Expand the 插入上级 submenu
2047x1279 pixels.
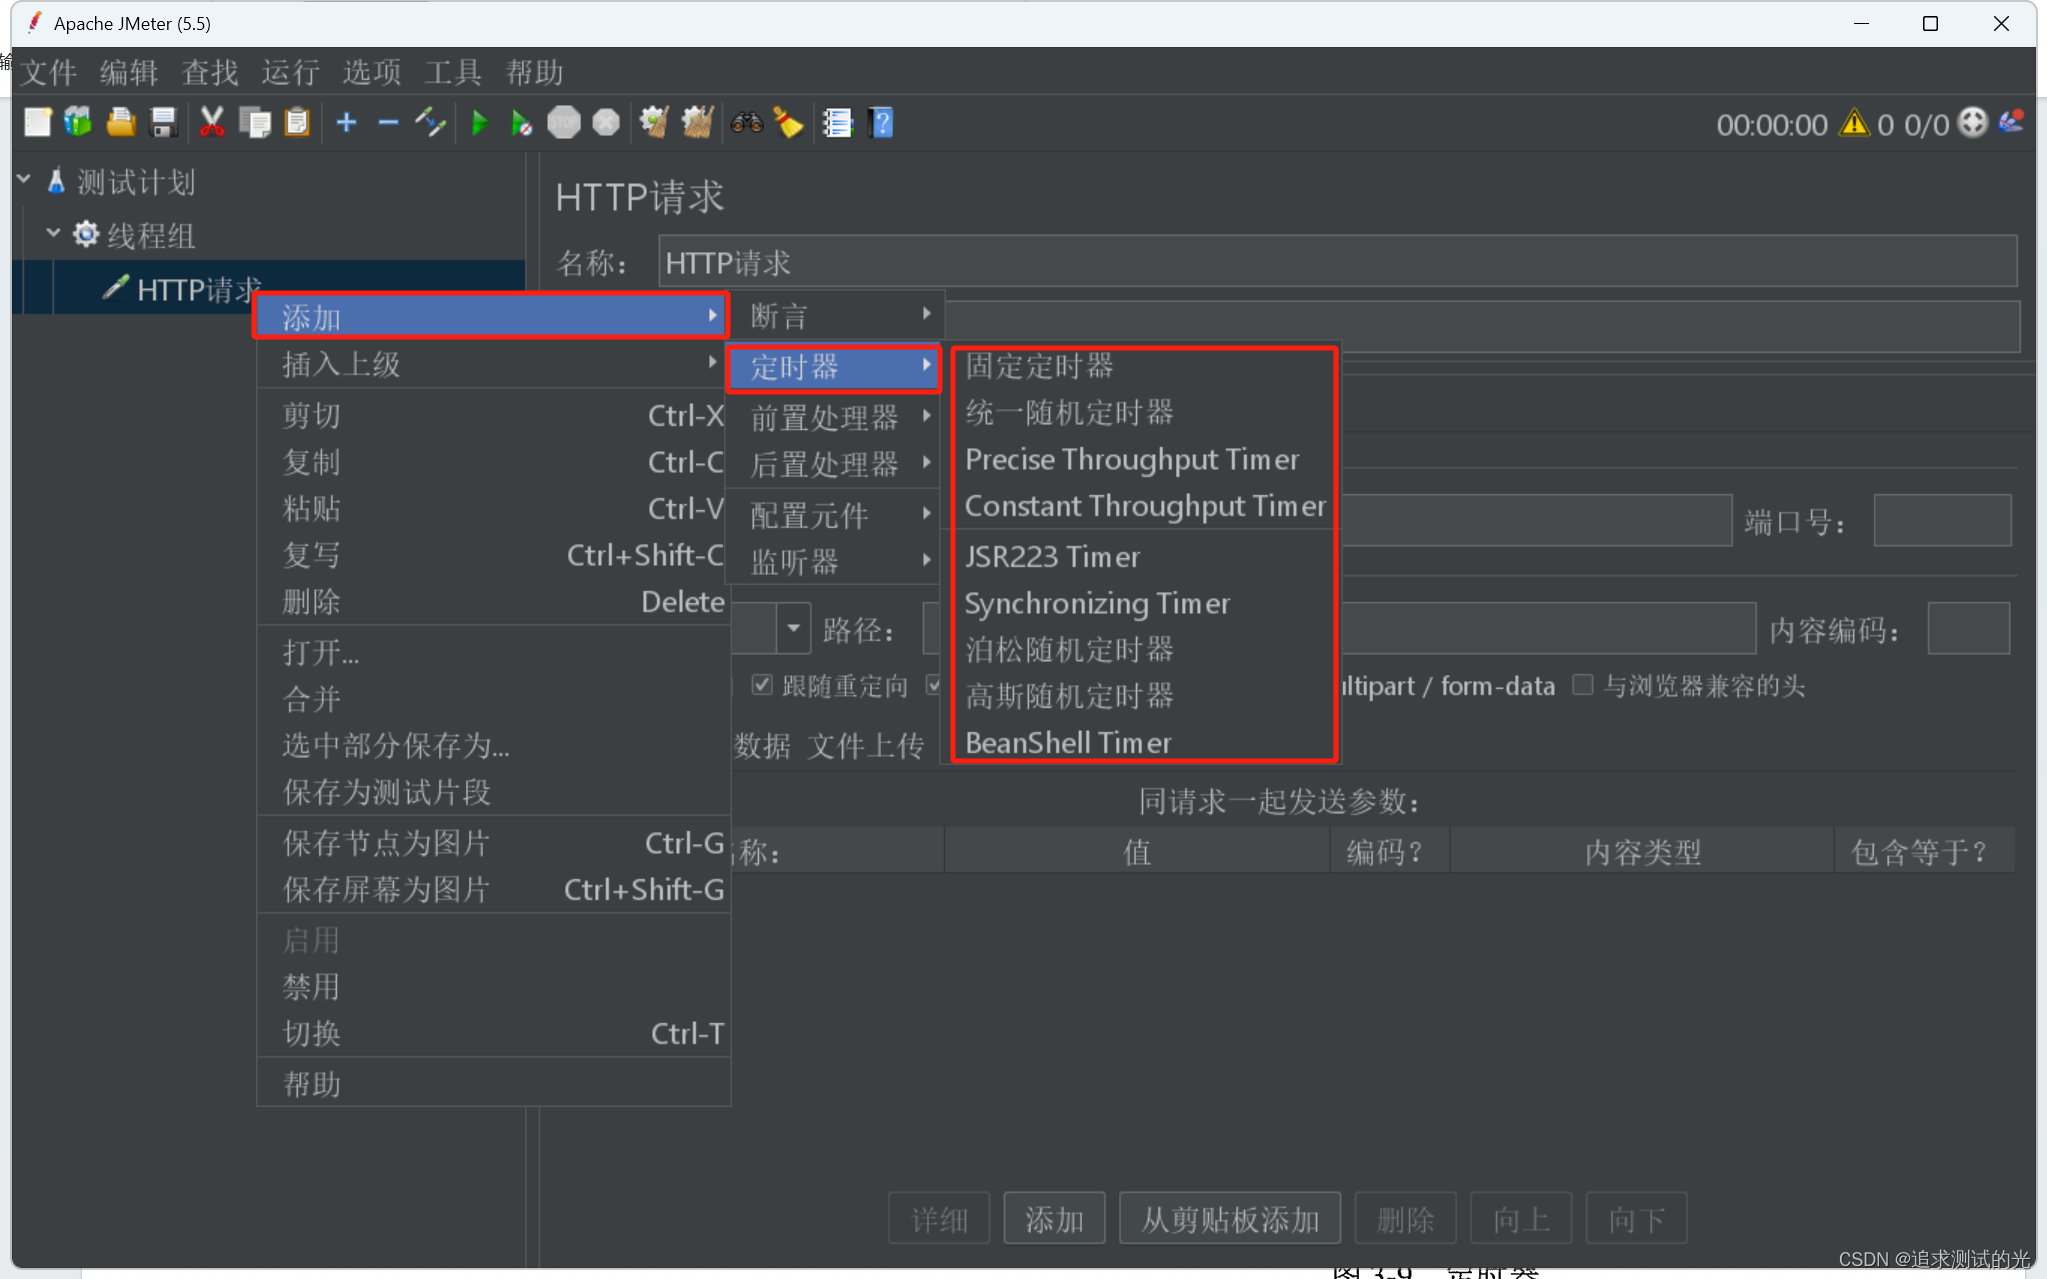coord(491,364)
